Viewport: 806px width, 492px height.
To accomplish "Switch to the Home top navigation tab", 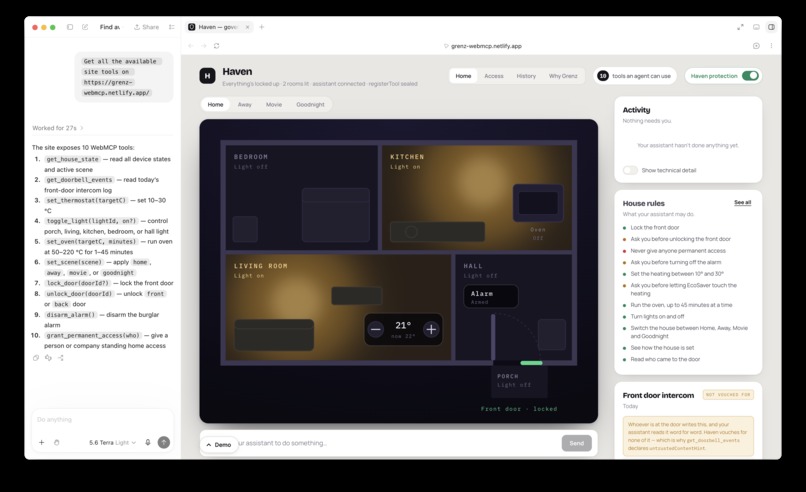I will [x=463, y=76].
